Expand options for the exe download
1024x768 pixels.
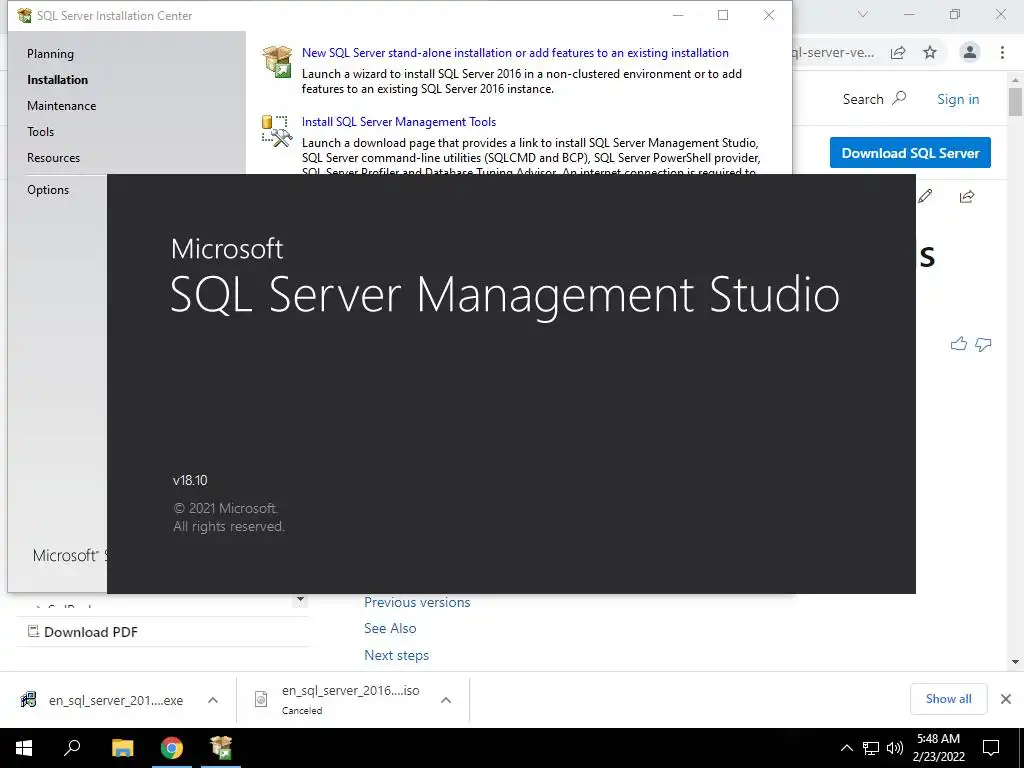pyautogui.click(x=213, y=700)
